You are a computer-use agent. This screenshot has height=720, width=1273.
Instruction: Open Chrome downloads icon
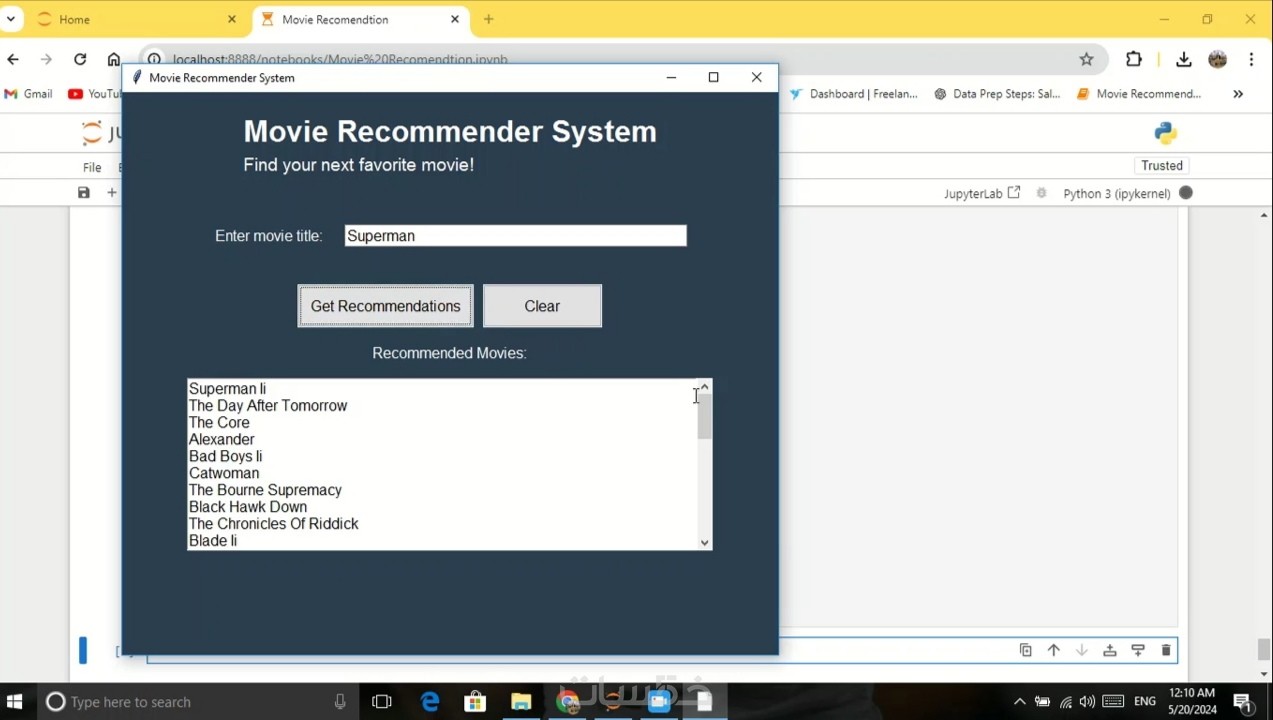tap(1184, 59)
